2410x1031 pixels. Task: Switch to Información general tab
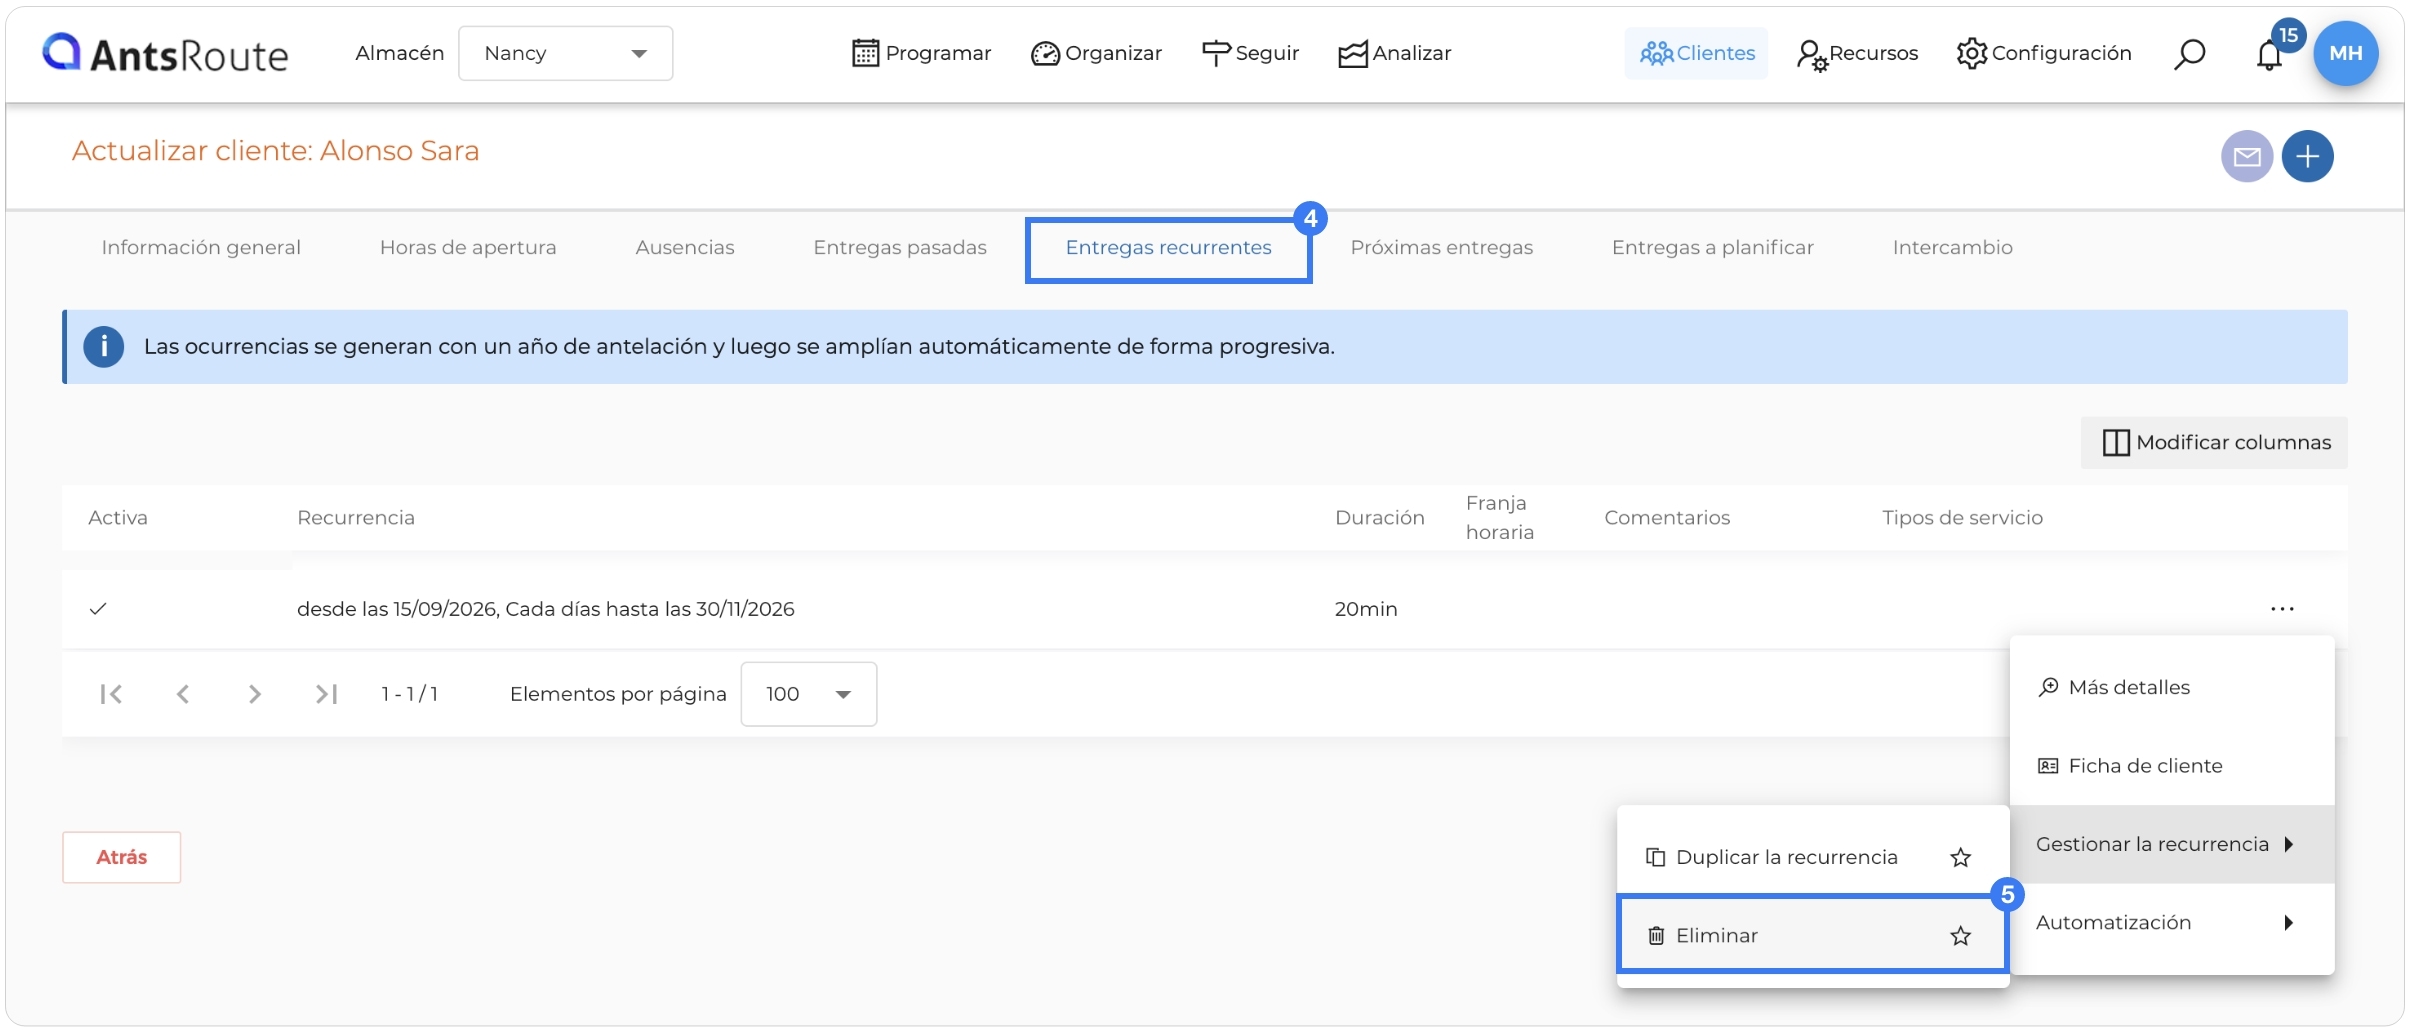[201, 248]
